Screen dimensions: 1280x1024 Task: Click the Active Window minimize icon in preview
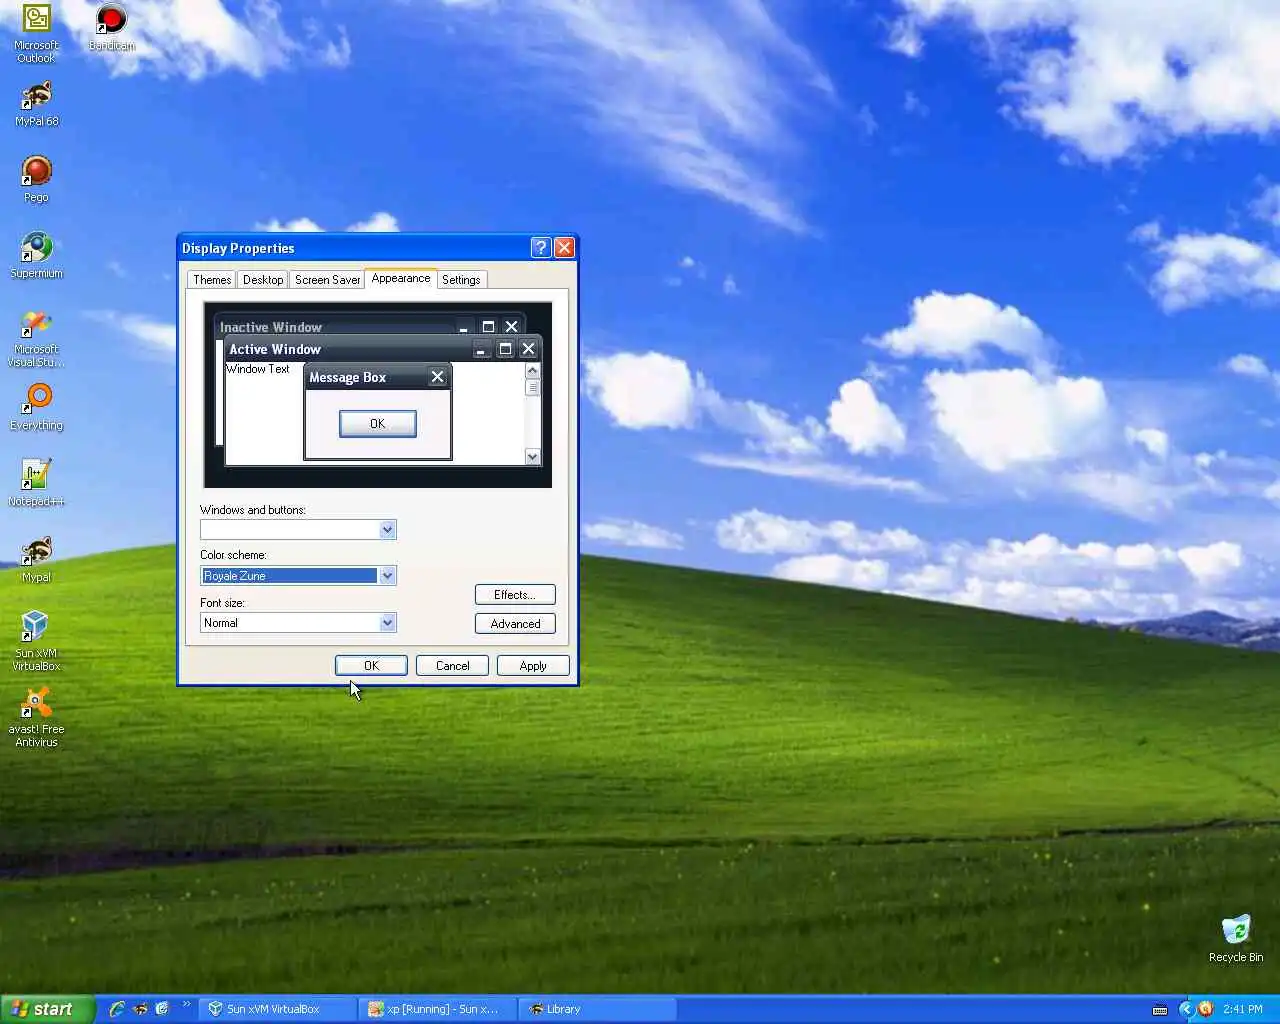pyautogui.click(x=482, y=349)
